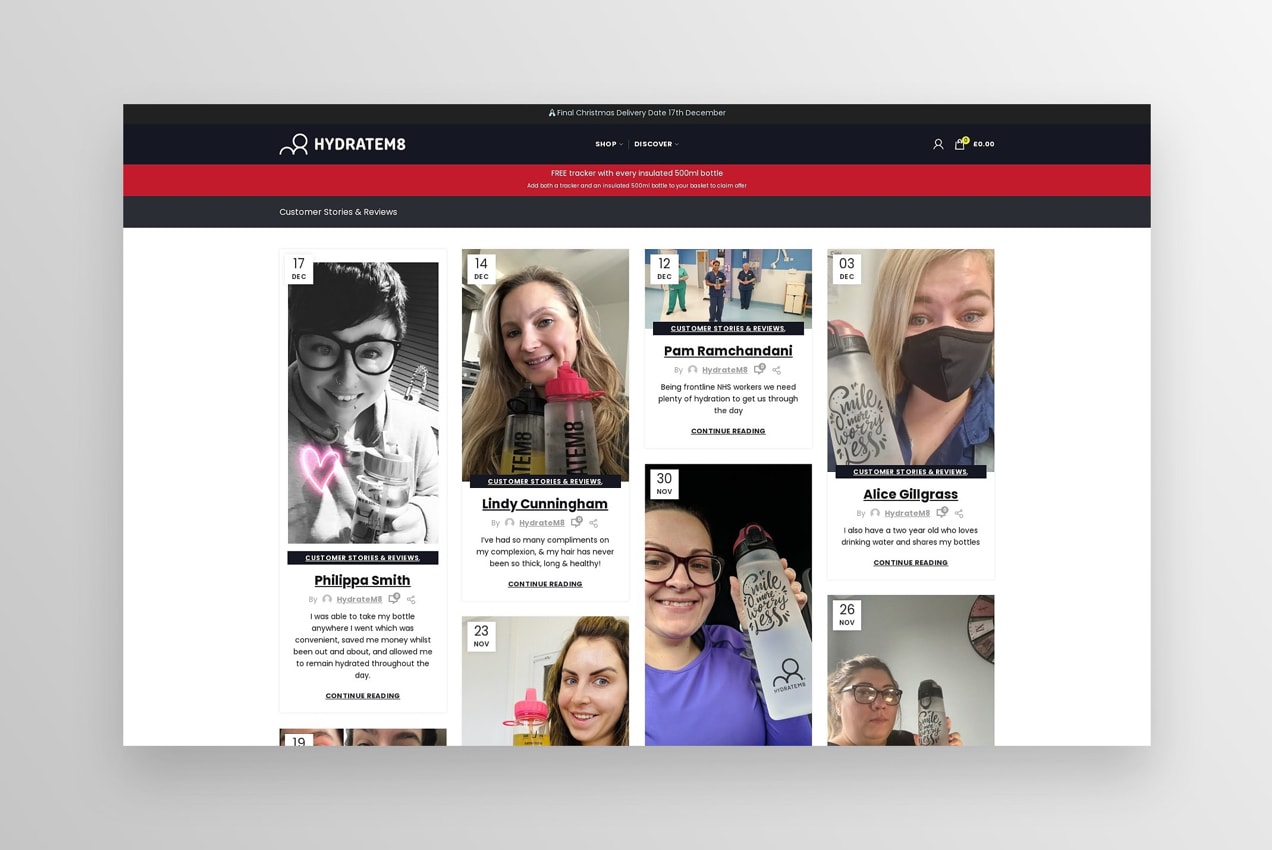Expand the DISCOVER dropdown menu

pyautogui.click(x=656, y=144)
